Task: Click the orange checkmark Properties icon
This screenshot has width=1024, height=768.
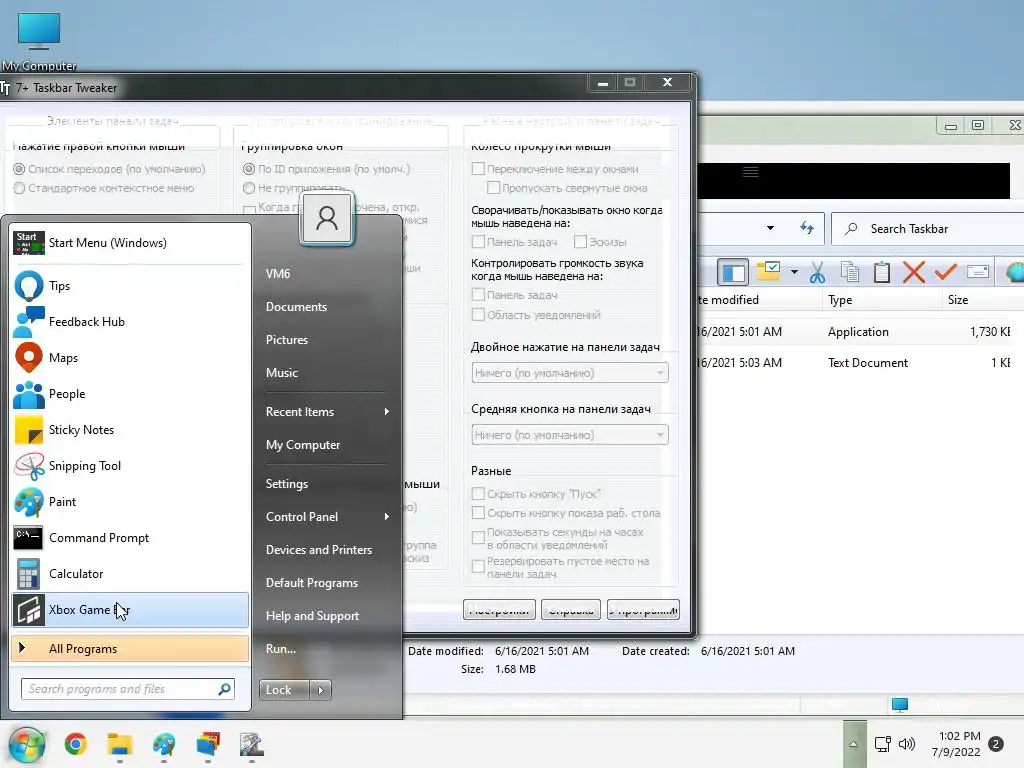Action: pos(946,271)
